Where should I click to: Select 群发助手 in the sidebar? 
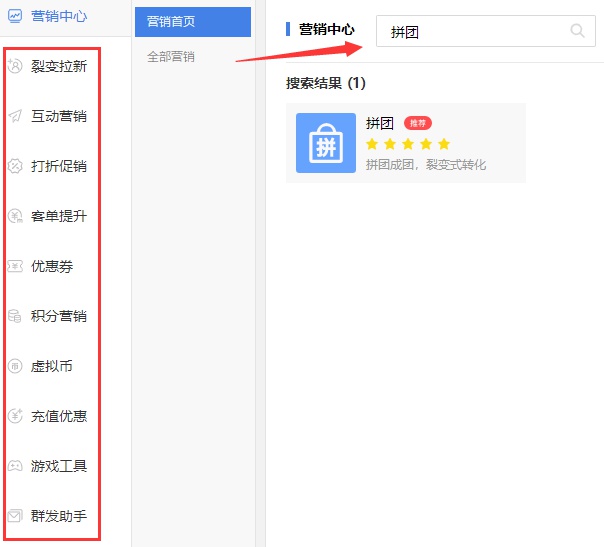click(59, 516)
